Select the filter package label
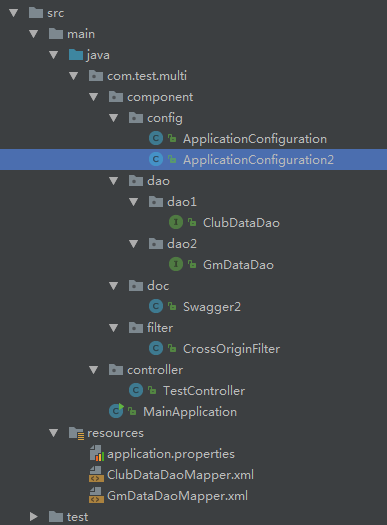This screenshot has width=387, height=525. tap(160, 328)
